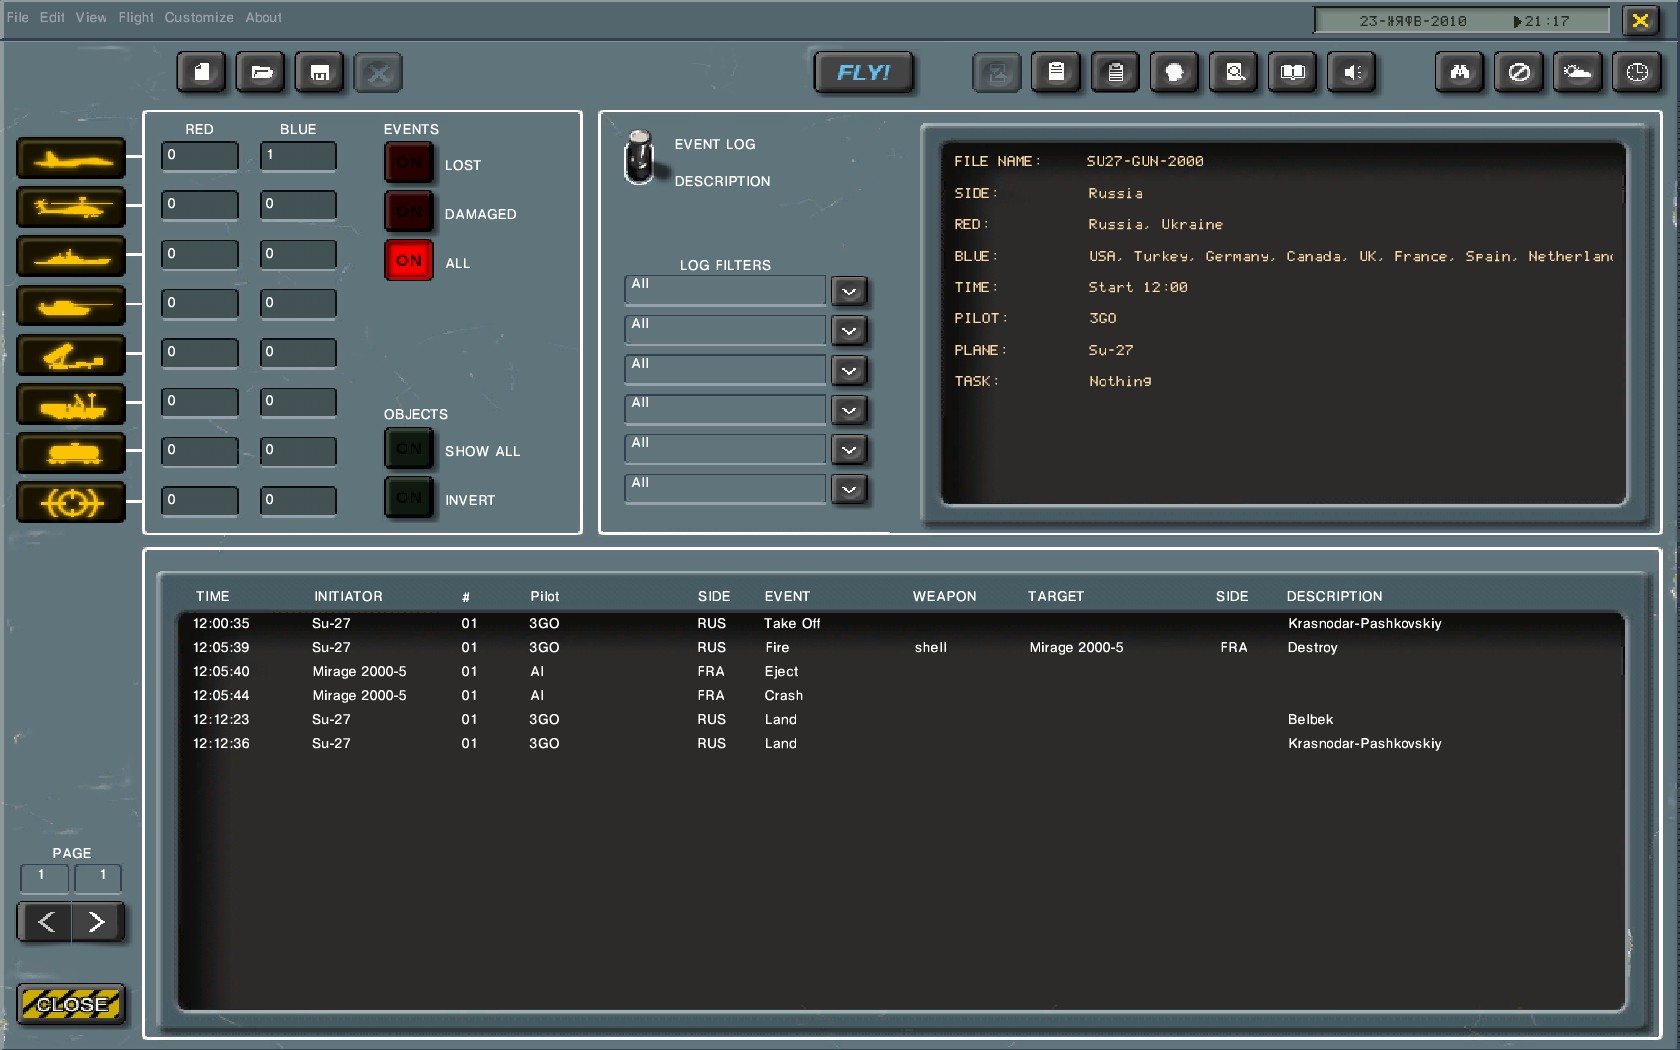Click the train car category icon
Viewport: 1680px width, 1050px height.
coord(70,452)
